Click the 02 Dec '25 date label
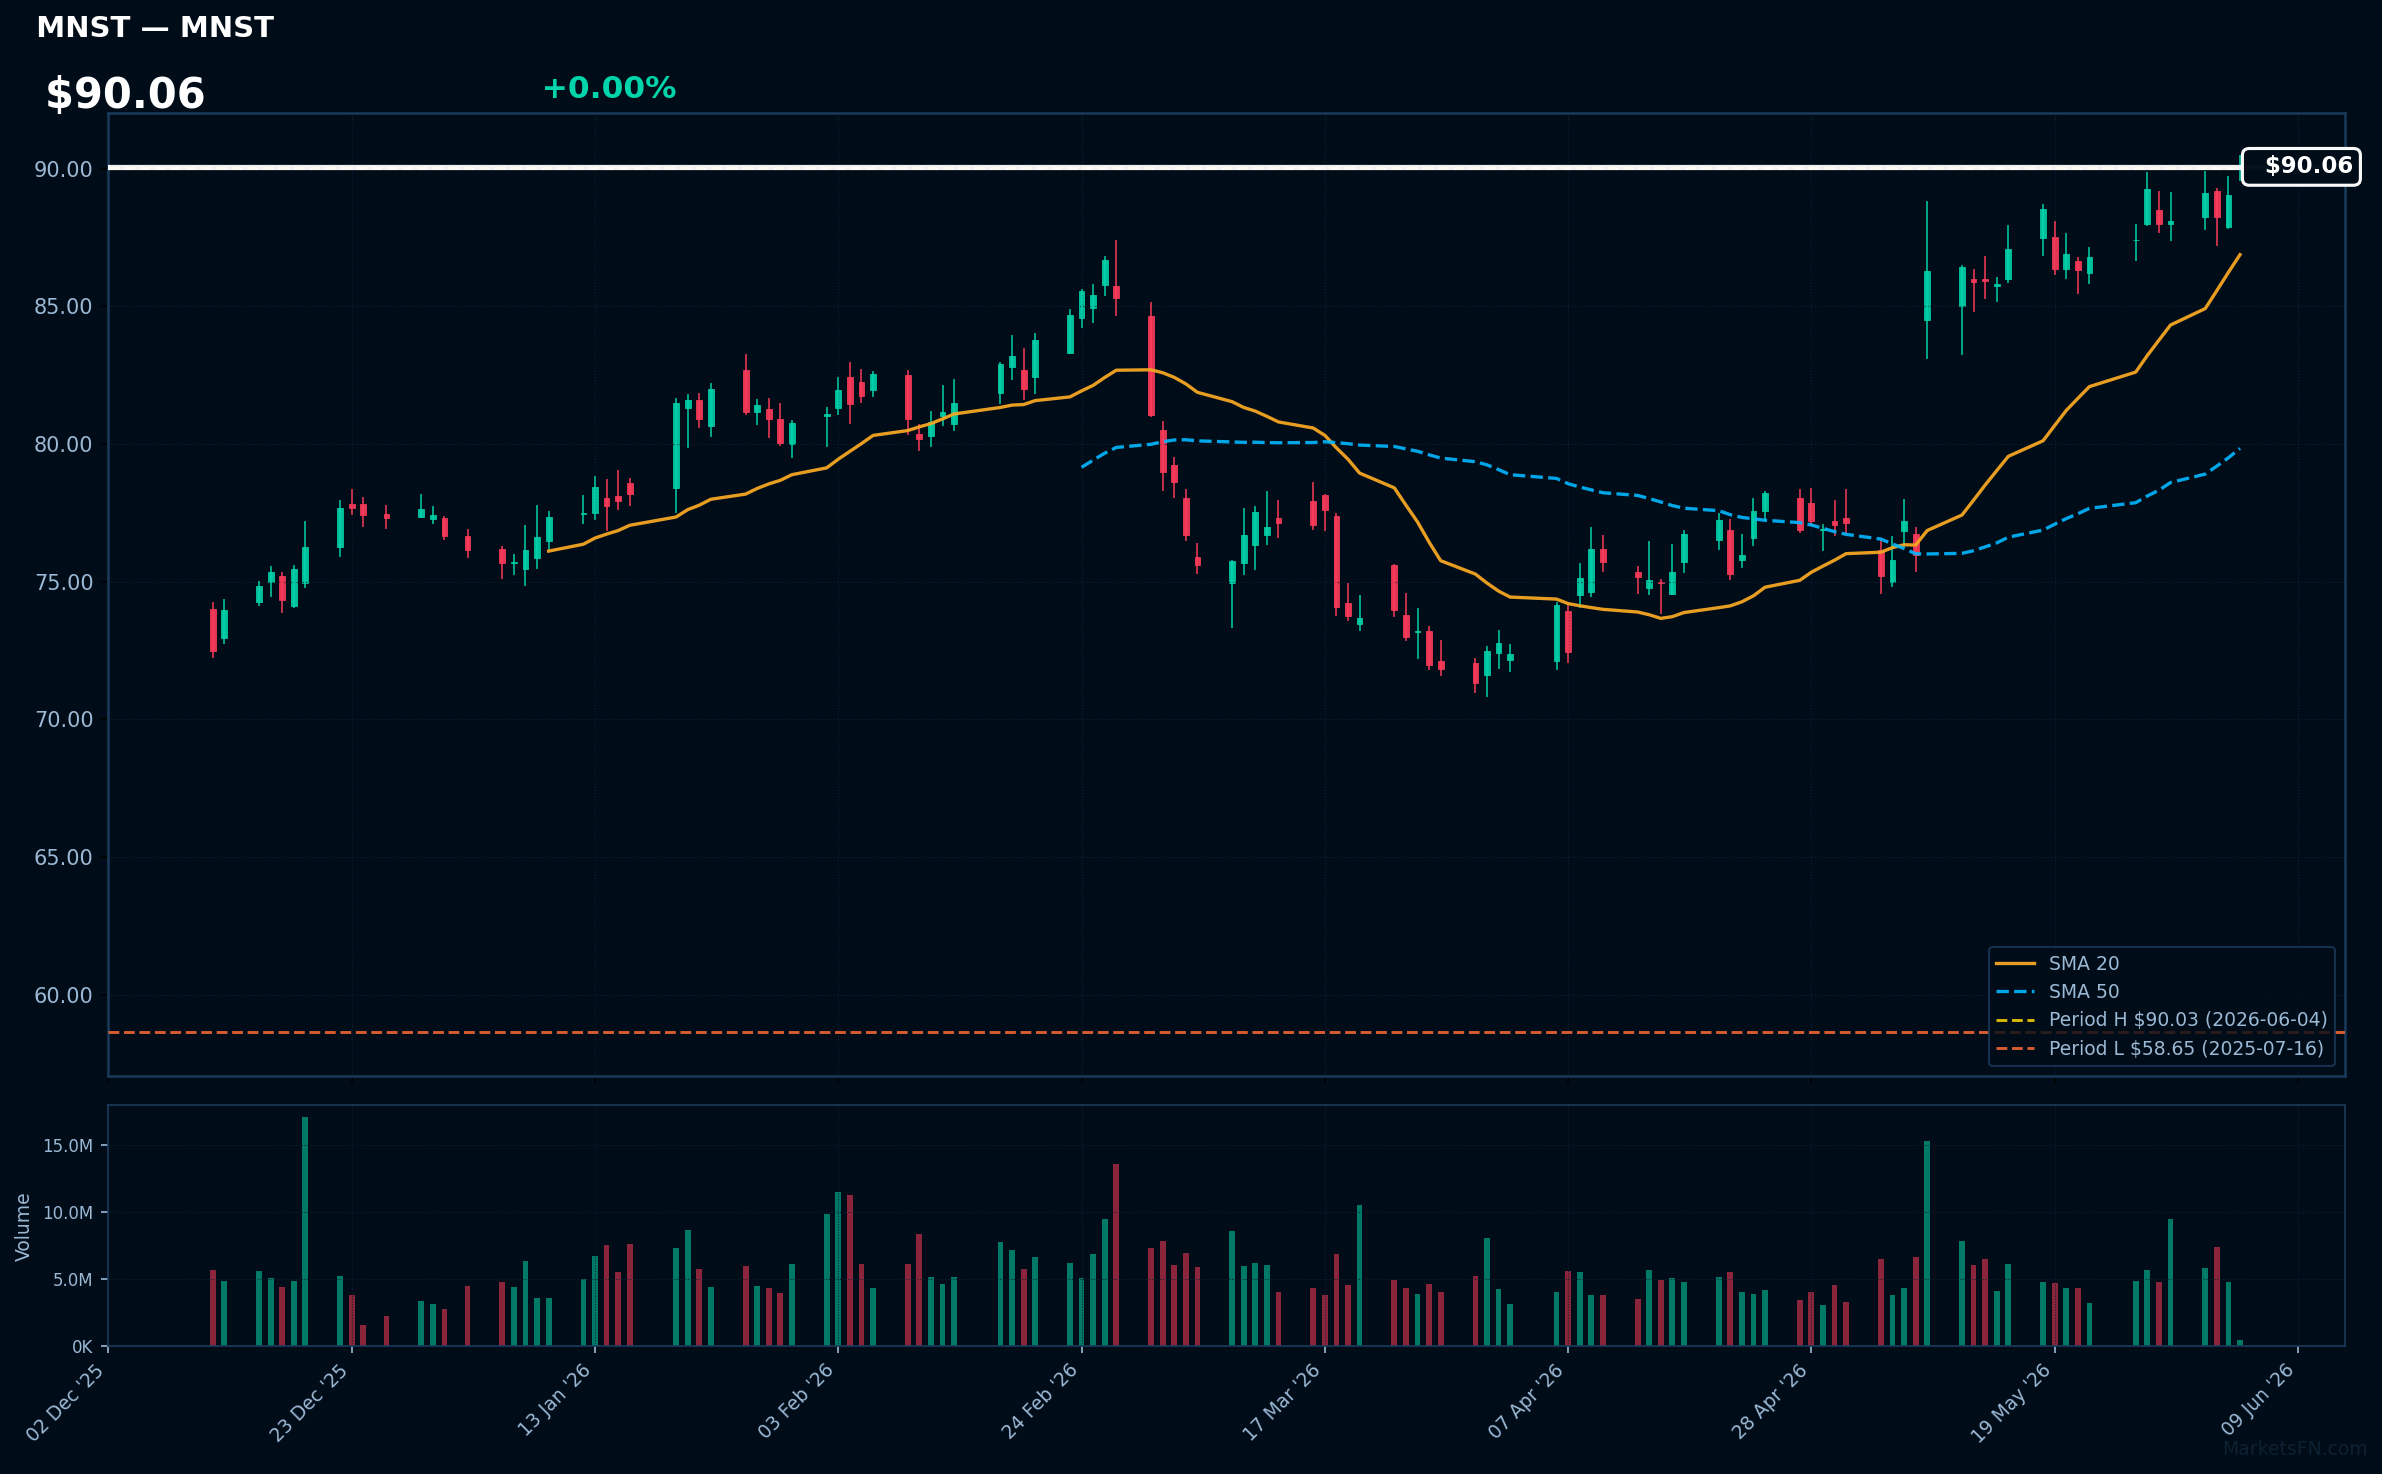The height and width of the screenshot is (1474, 2382). point(66,1402)
